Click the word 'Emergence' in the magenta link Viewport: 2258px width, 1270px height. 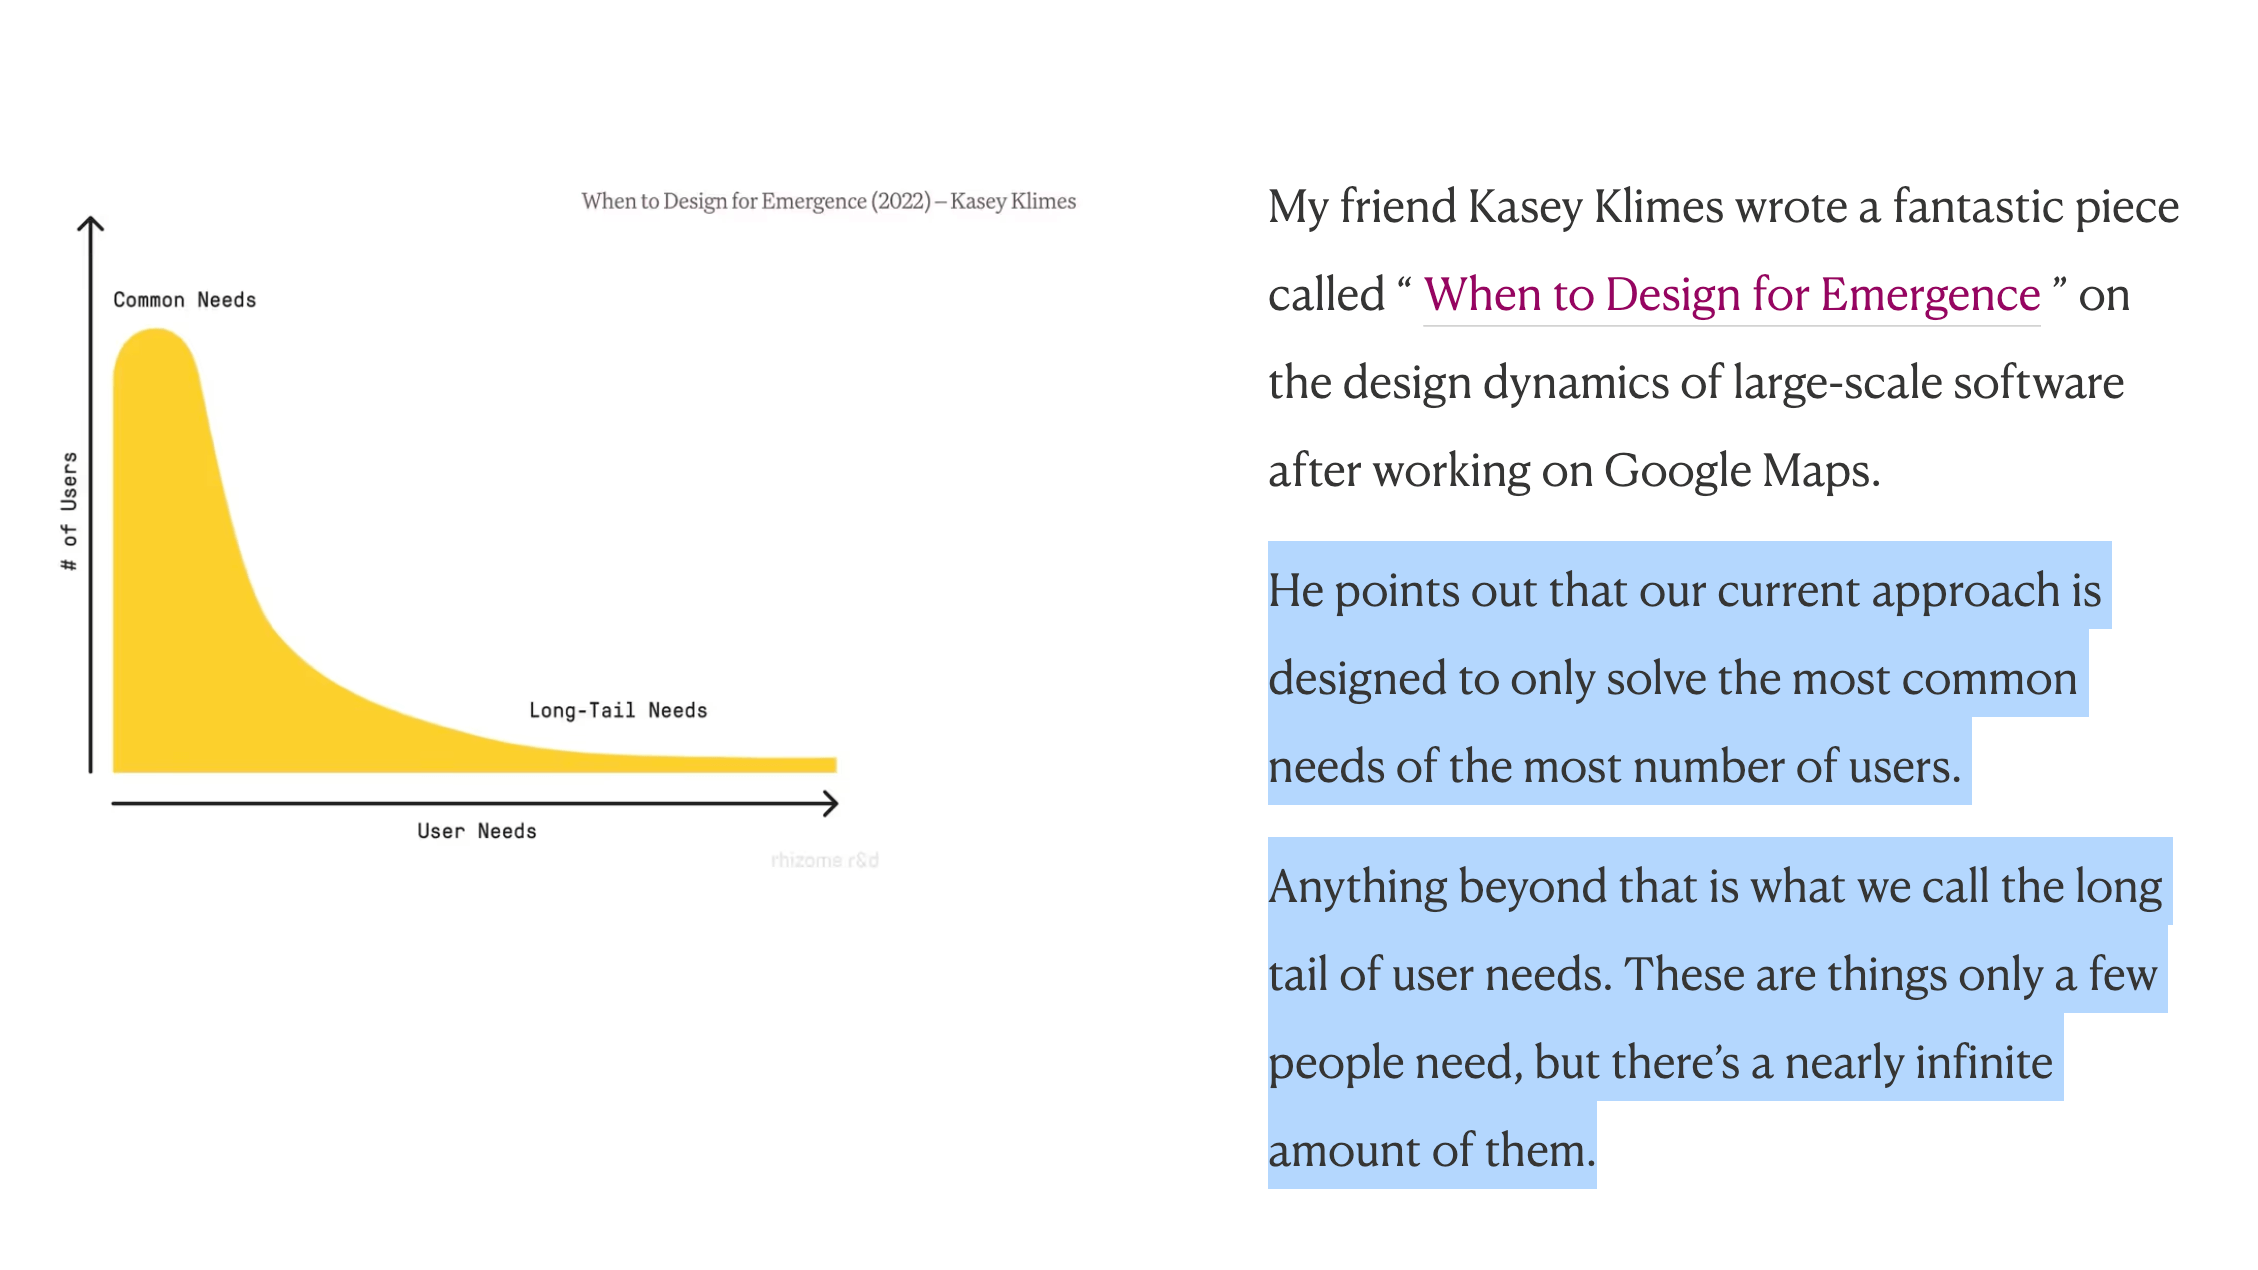(1930, 295)
